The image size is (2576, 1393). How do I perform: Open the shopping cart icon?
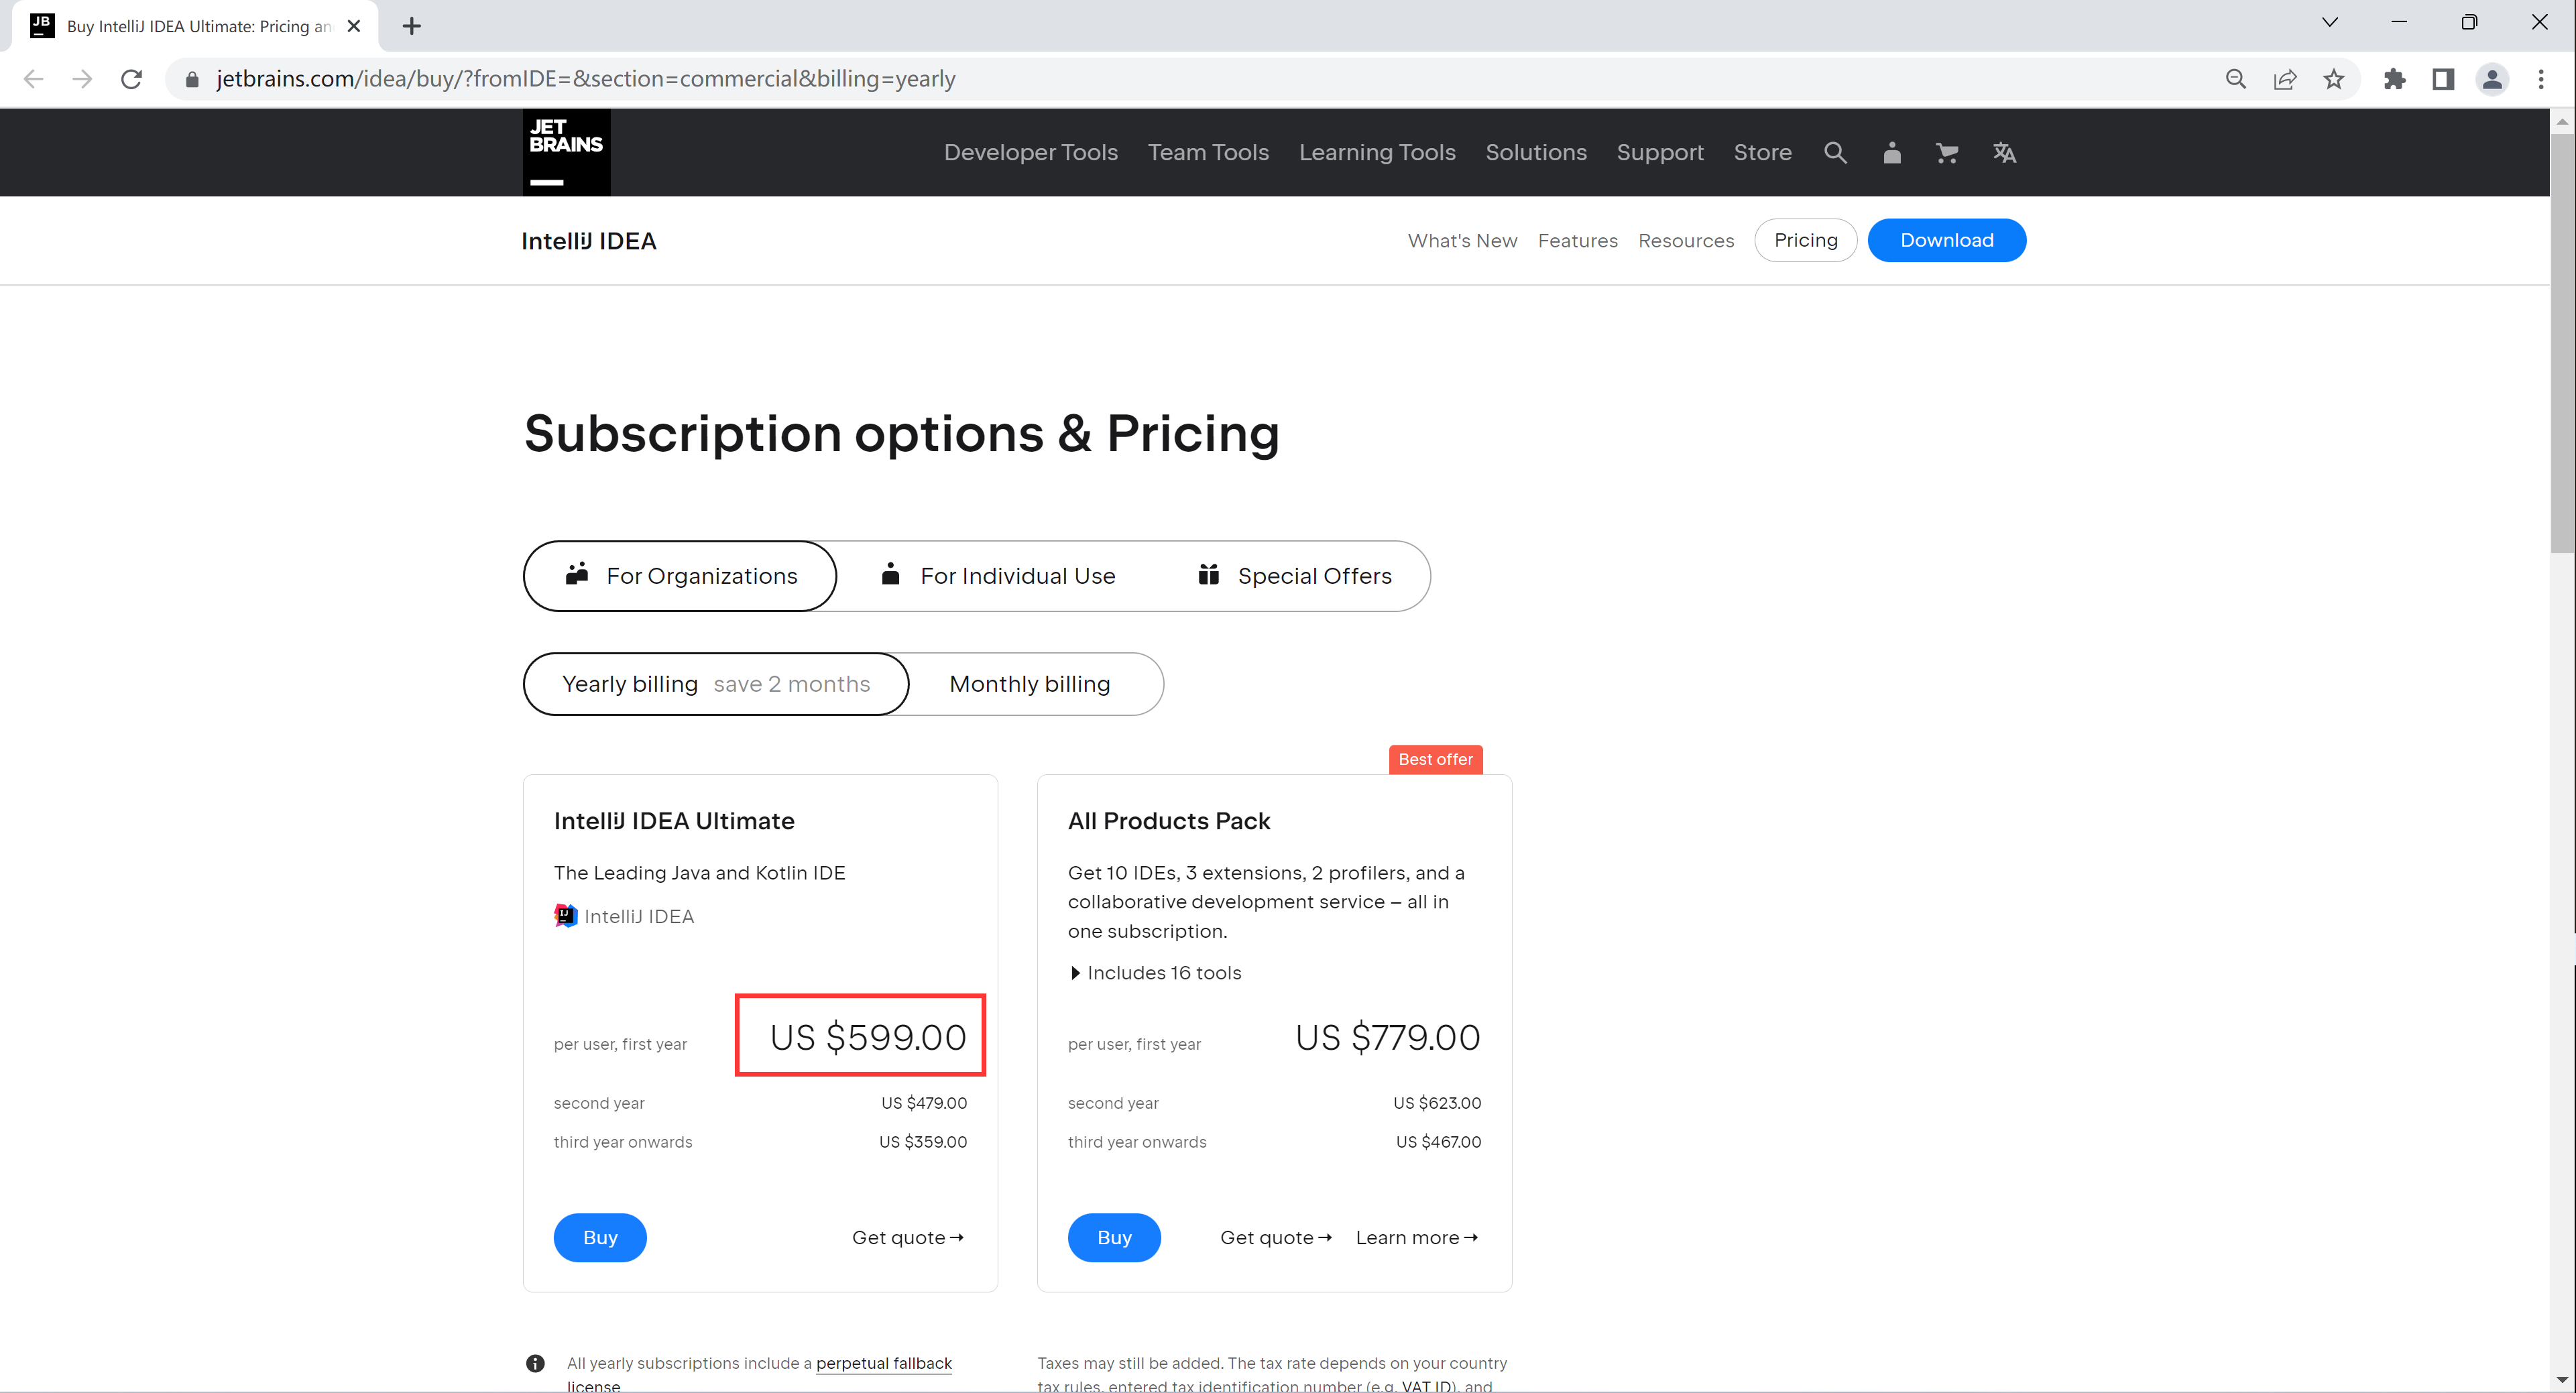1946,153
